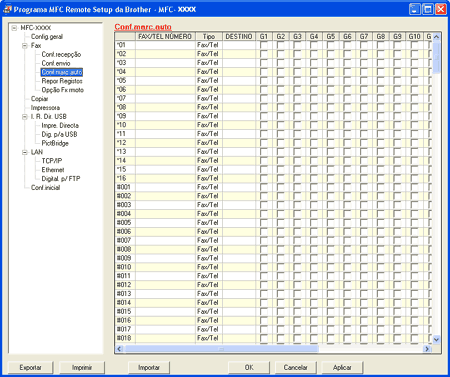Select Impressora in the tree
Viewport: 450px width, 377px height.
coord(45,108)
